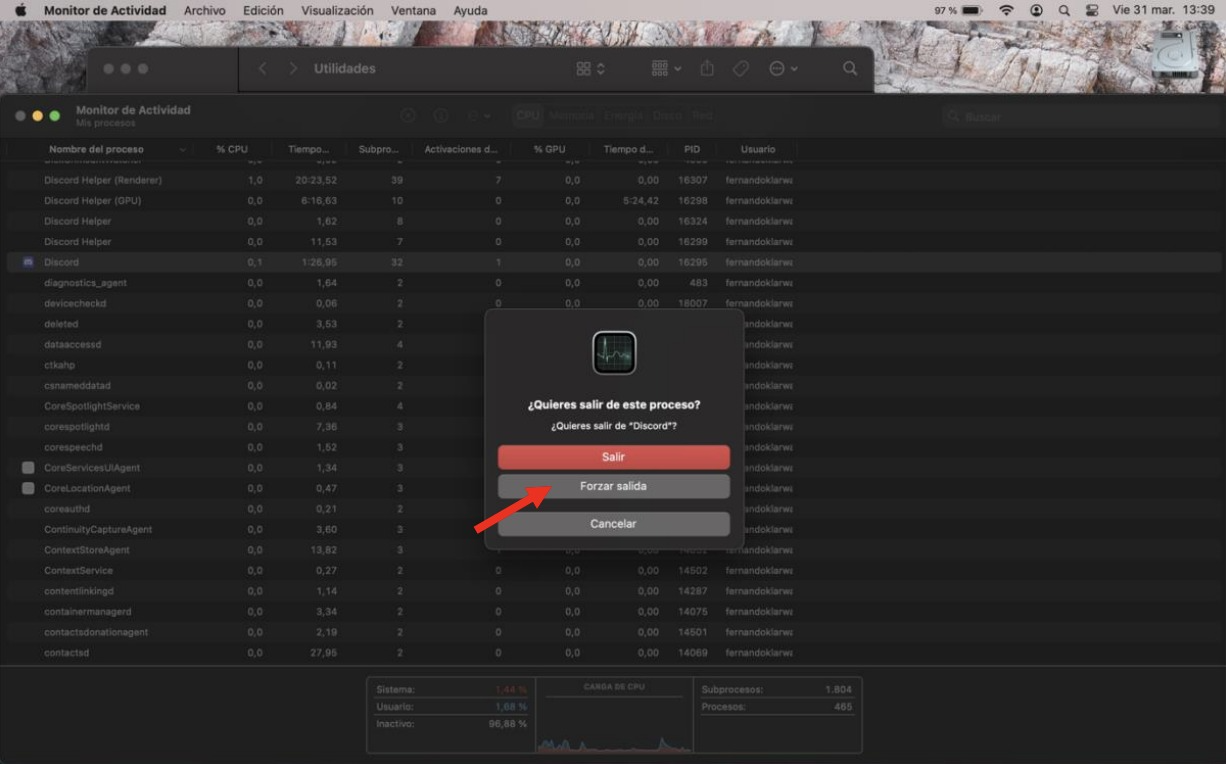Open Control Center from menu bar
The image size is (1226, 764).
click(1092, 10)
